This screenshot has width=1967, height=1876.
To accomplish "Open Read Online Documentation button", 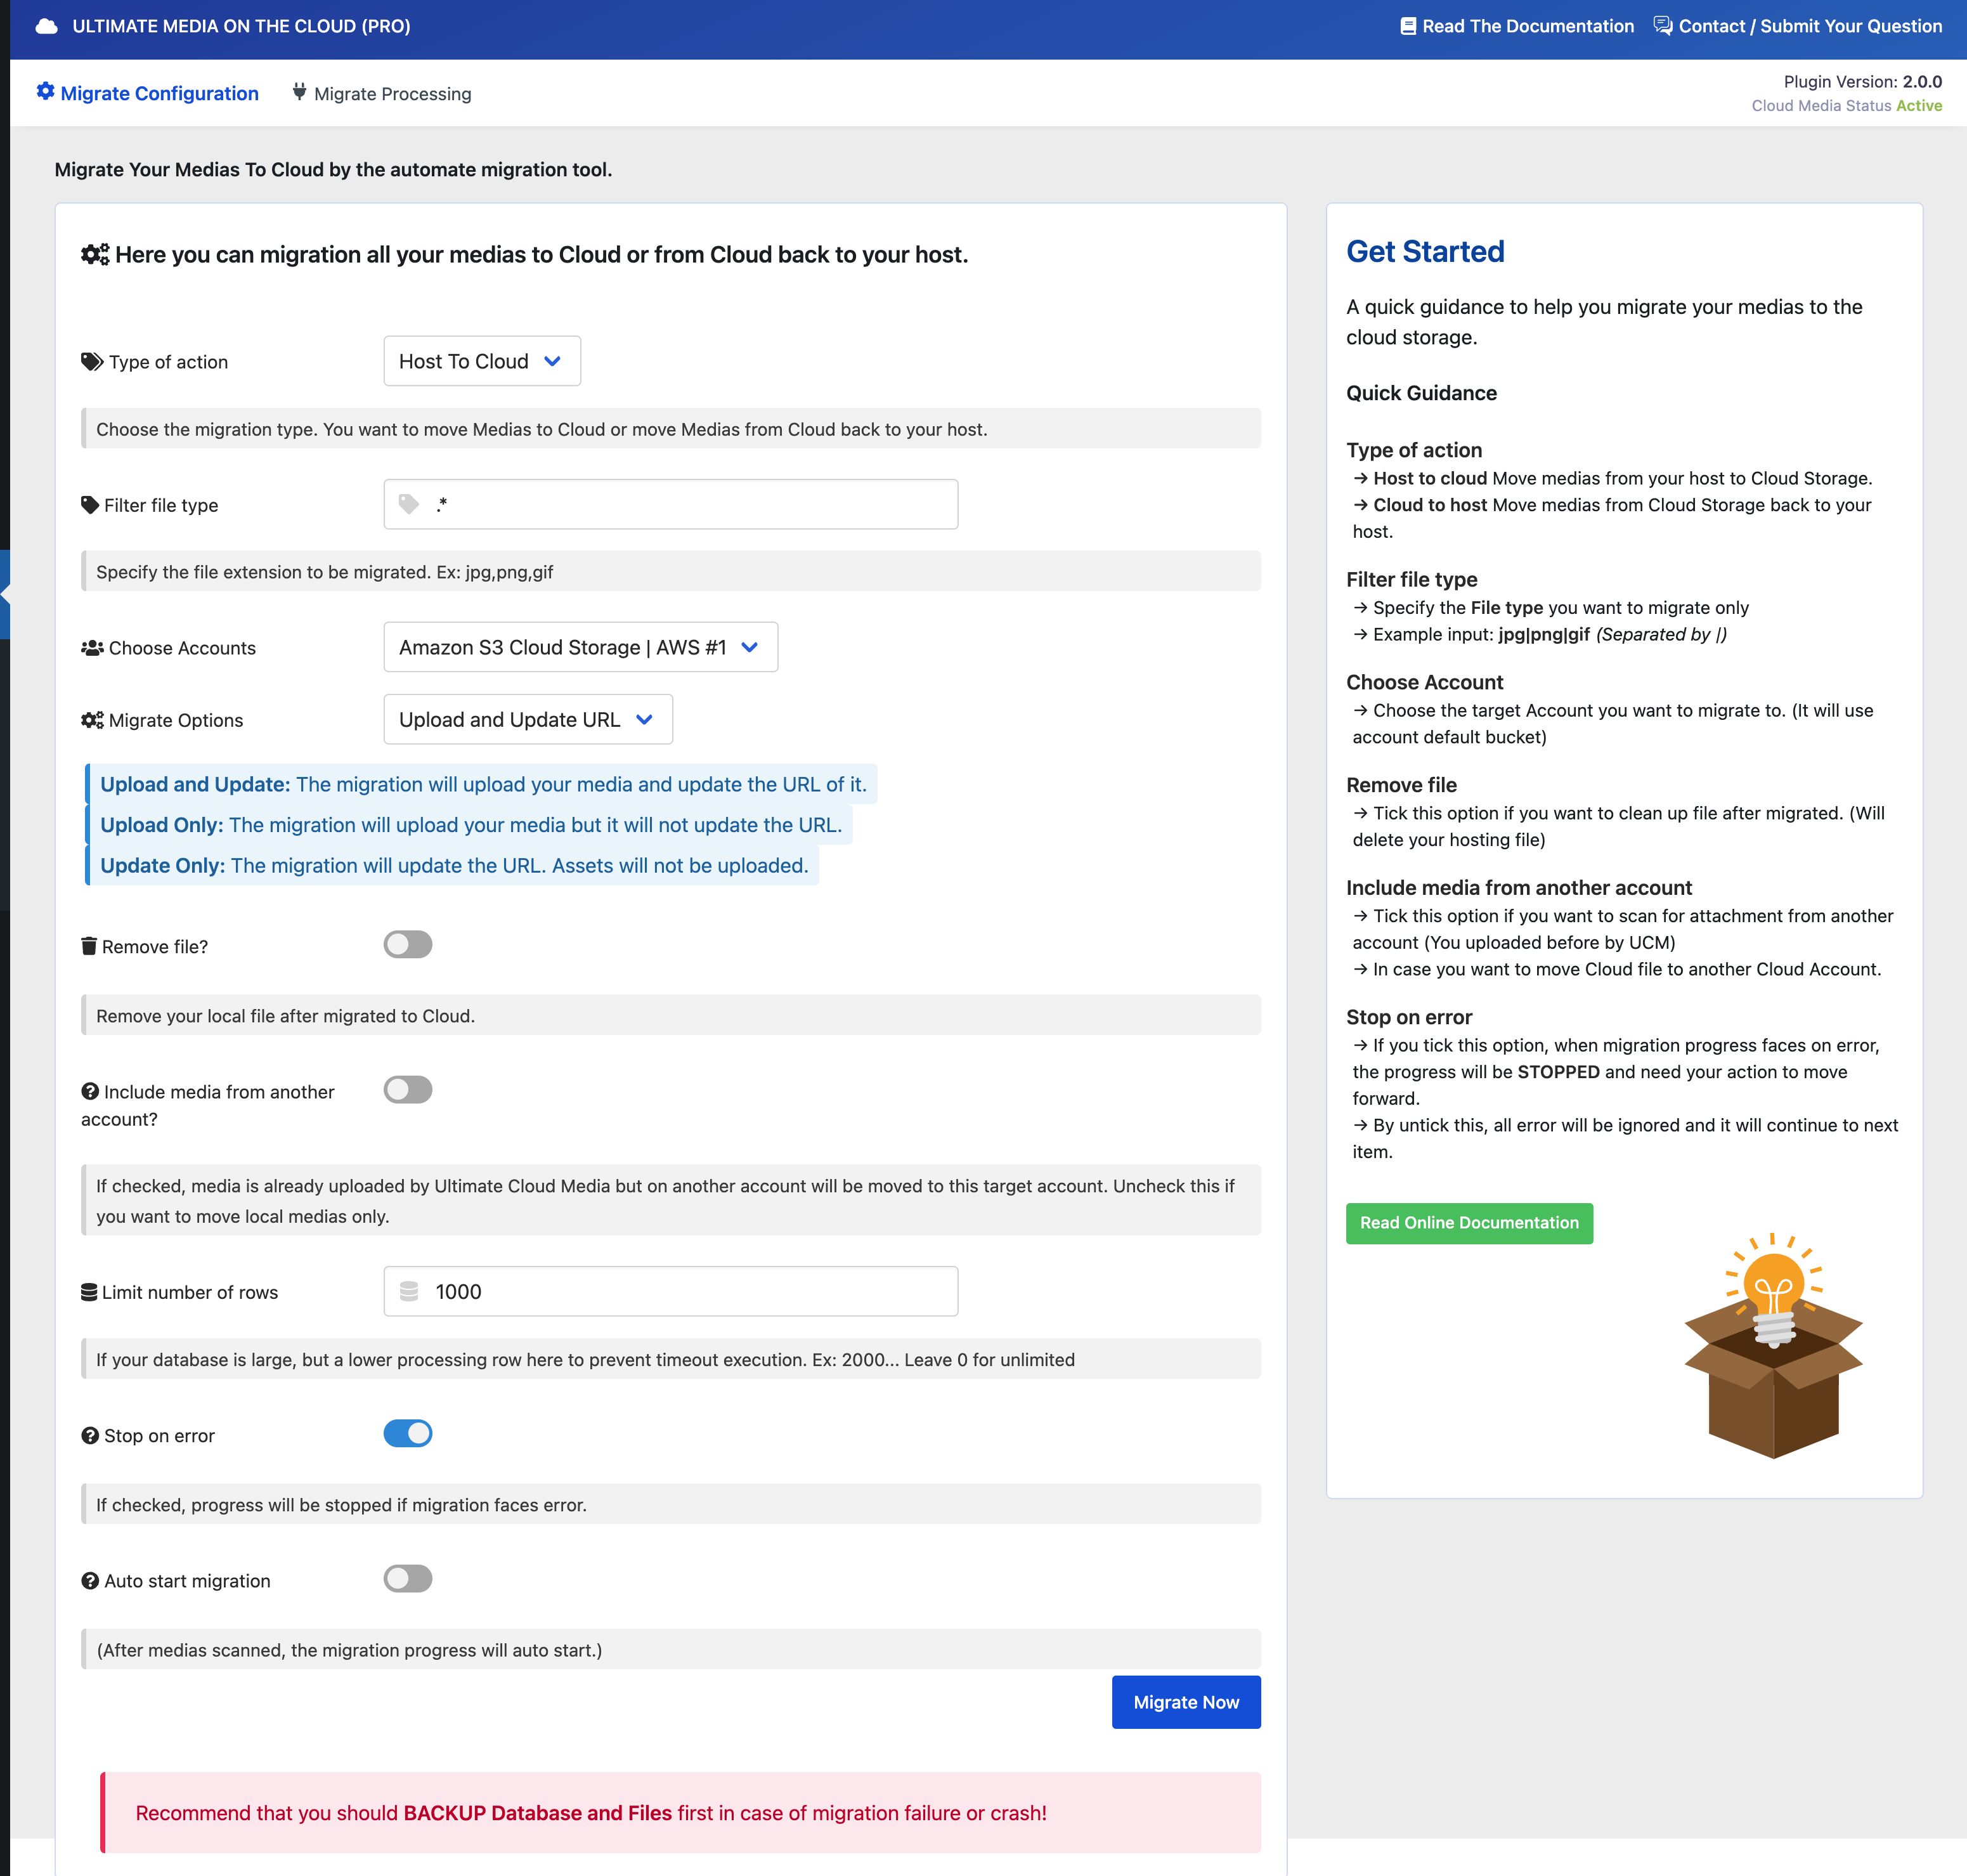I will click(1468, 1223).
